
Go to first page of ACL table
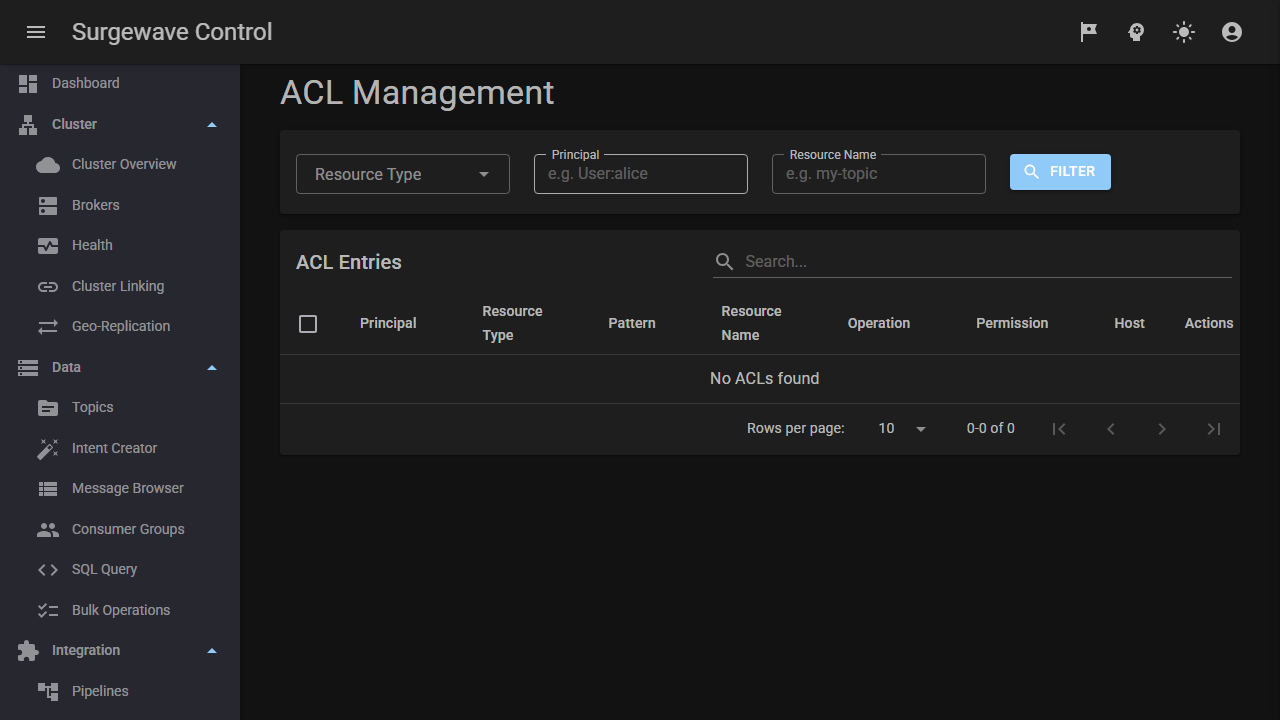point(1059,429)
